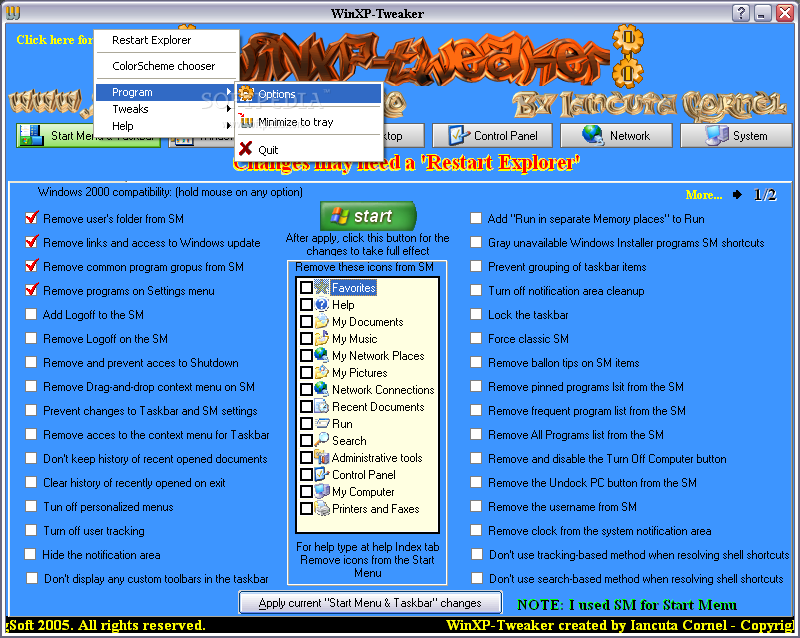Screen dimensions: 800x638
Task: Open the Network tab button
Action: [616, 136]
